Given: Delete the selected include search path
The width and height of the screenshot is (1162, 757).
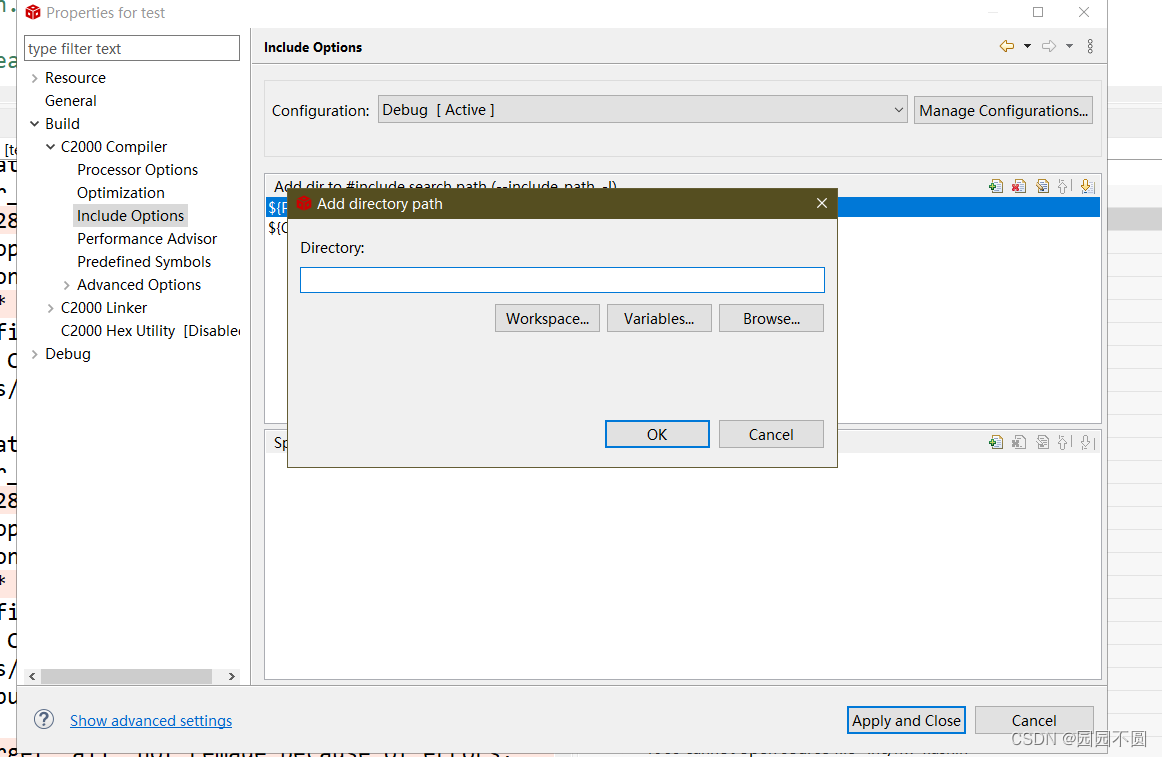Looking at the screenshot, I should click(1018, 186).
